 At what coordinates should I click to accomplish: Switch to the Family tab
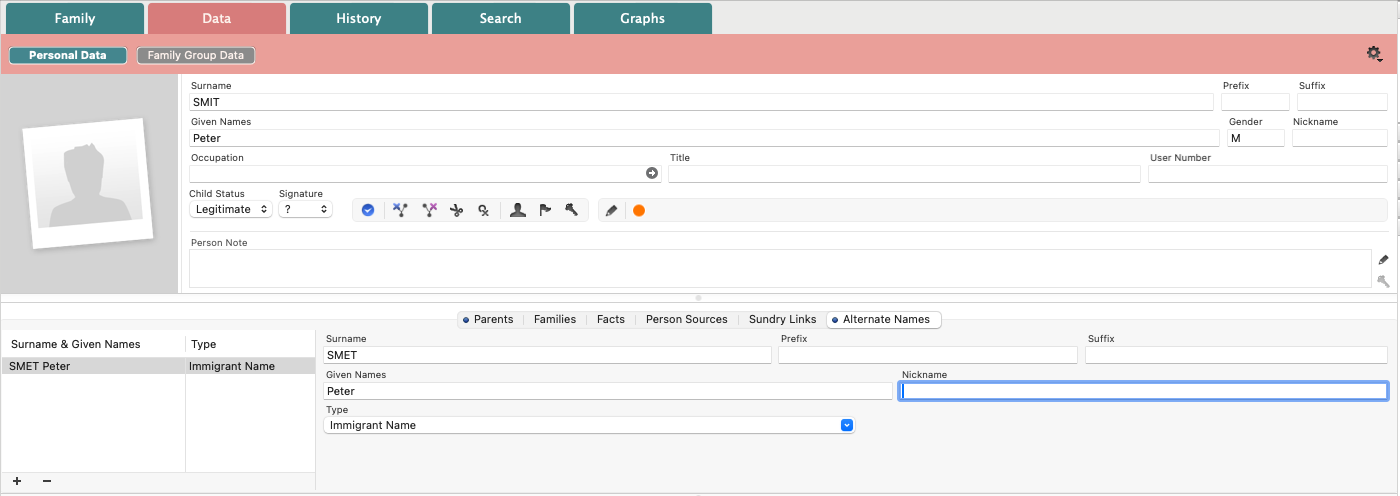tap(75, 18)
